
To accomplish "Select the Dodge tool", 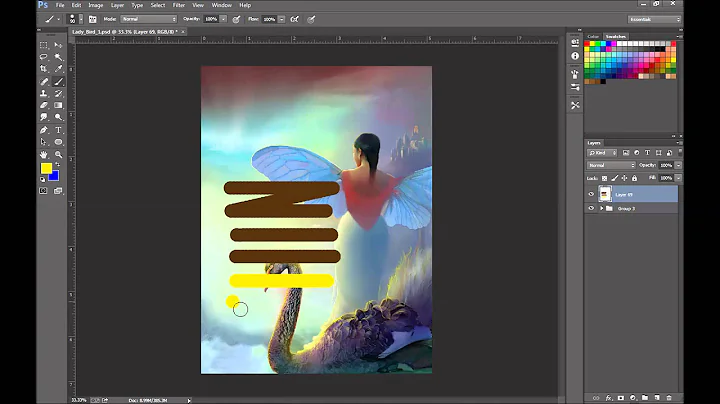I will pyautogui.click(x=58, y=117).
